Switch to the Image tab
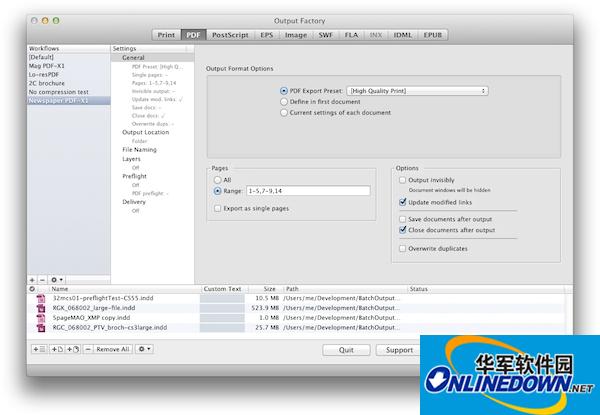 [x=296, y=35]
